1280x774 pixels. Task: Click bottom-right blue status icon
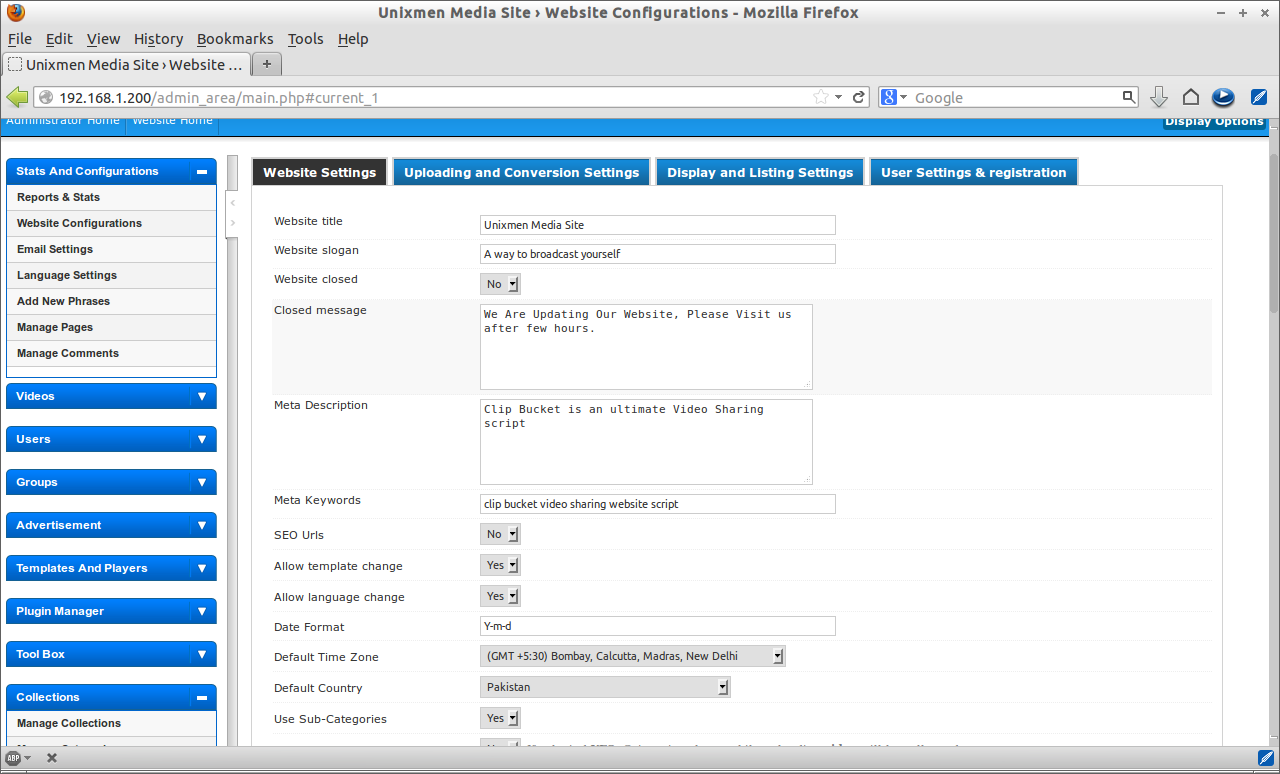(1265, 757)
